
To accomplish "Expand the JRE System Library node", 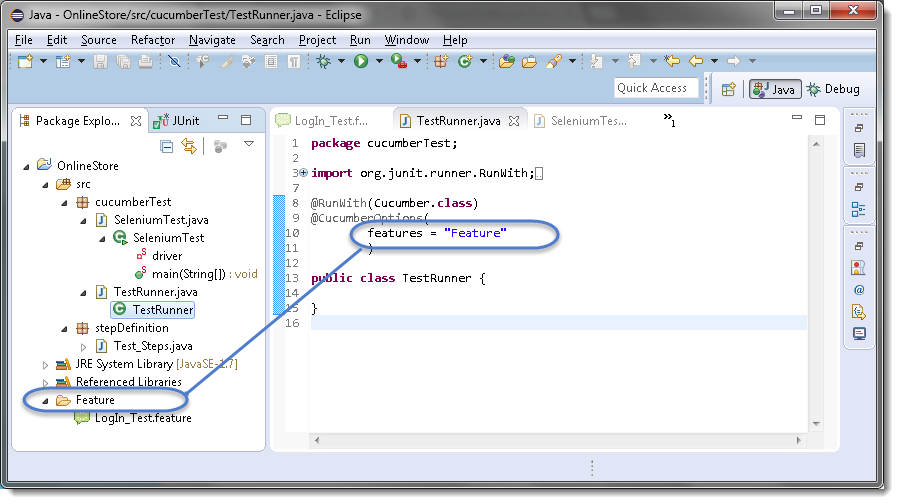I will point(45,365).
